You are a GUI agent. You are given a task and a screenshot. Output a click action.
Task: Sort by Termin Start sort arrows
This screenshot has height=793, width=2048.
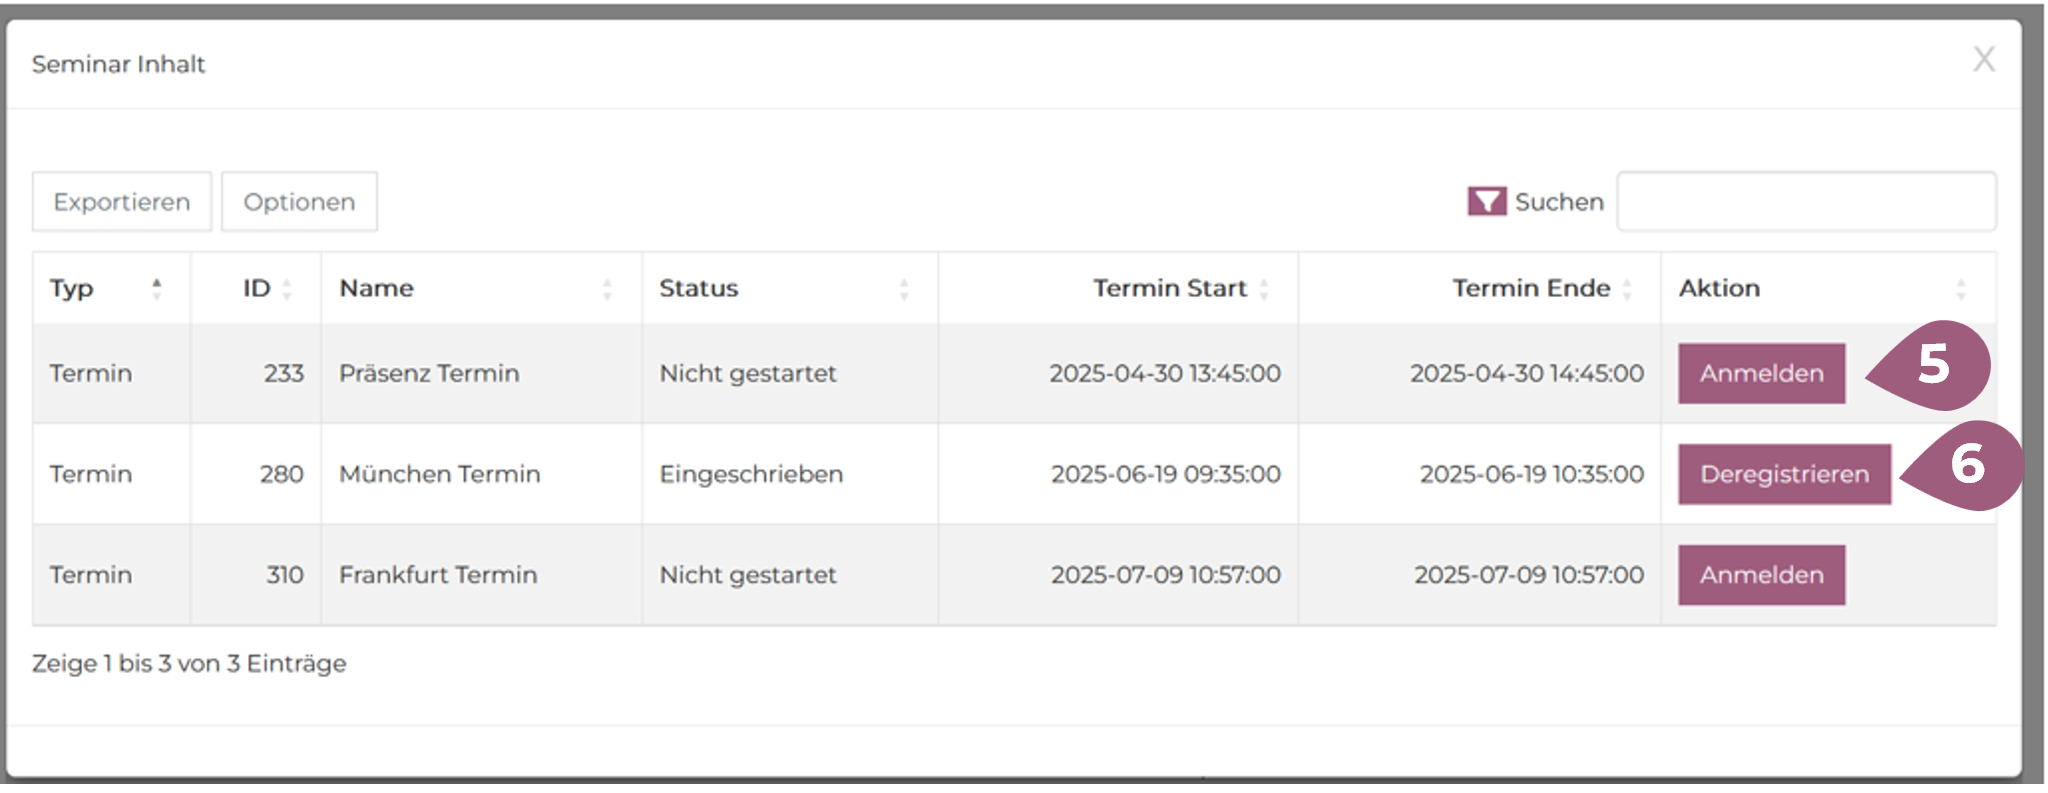click(1264, 289)
